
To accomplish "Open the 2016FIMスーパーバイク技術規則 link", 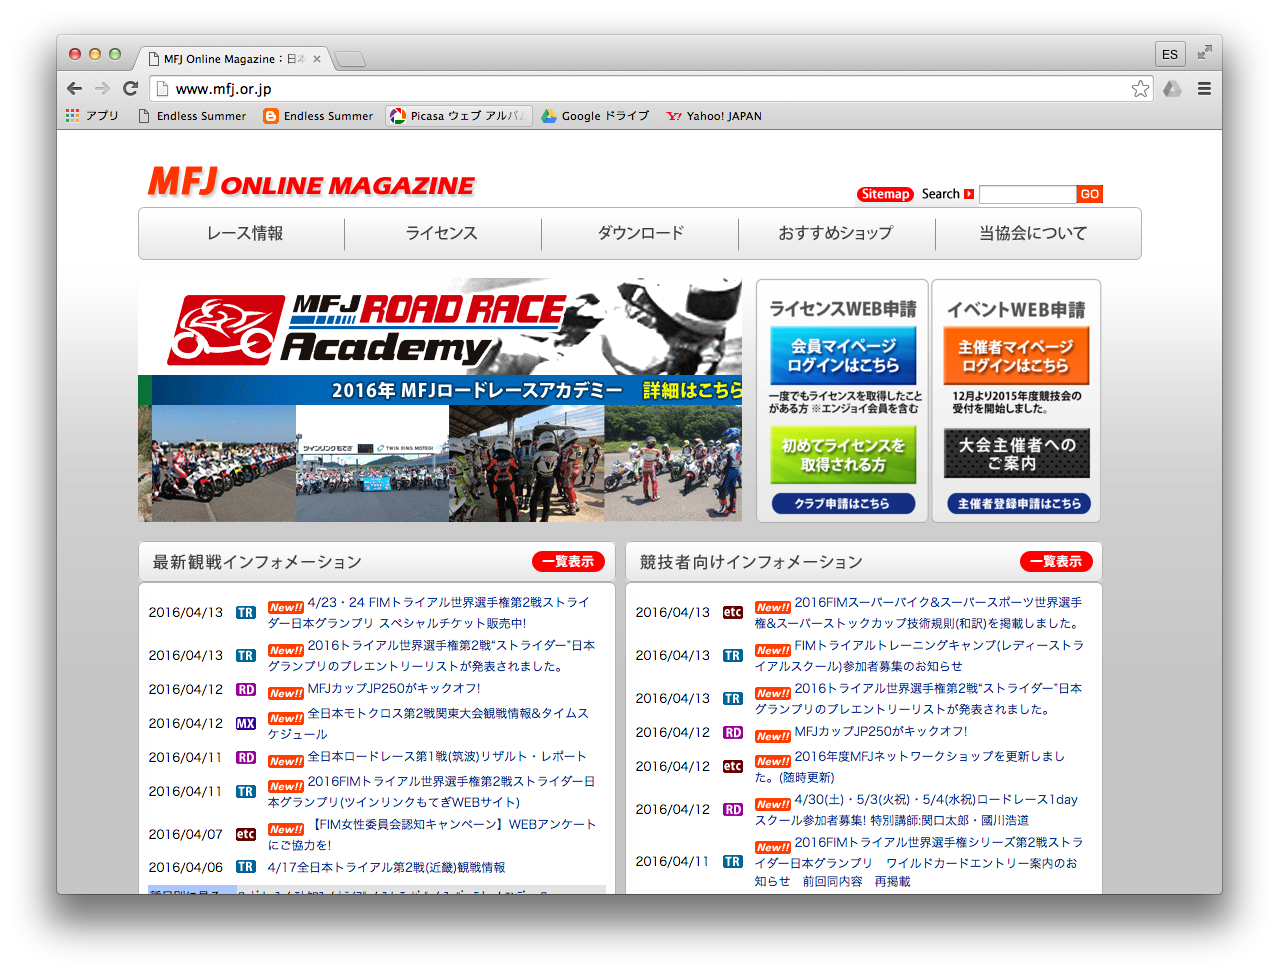I will (918, 612).
